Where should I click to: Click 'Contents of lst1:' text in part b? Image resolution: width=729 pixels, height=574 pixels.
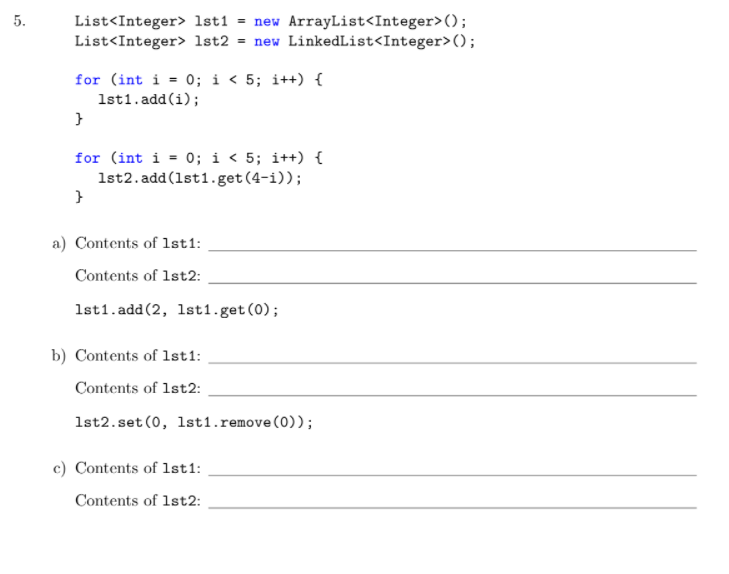click(138, 356)
